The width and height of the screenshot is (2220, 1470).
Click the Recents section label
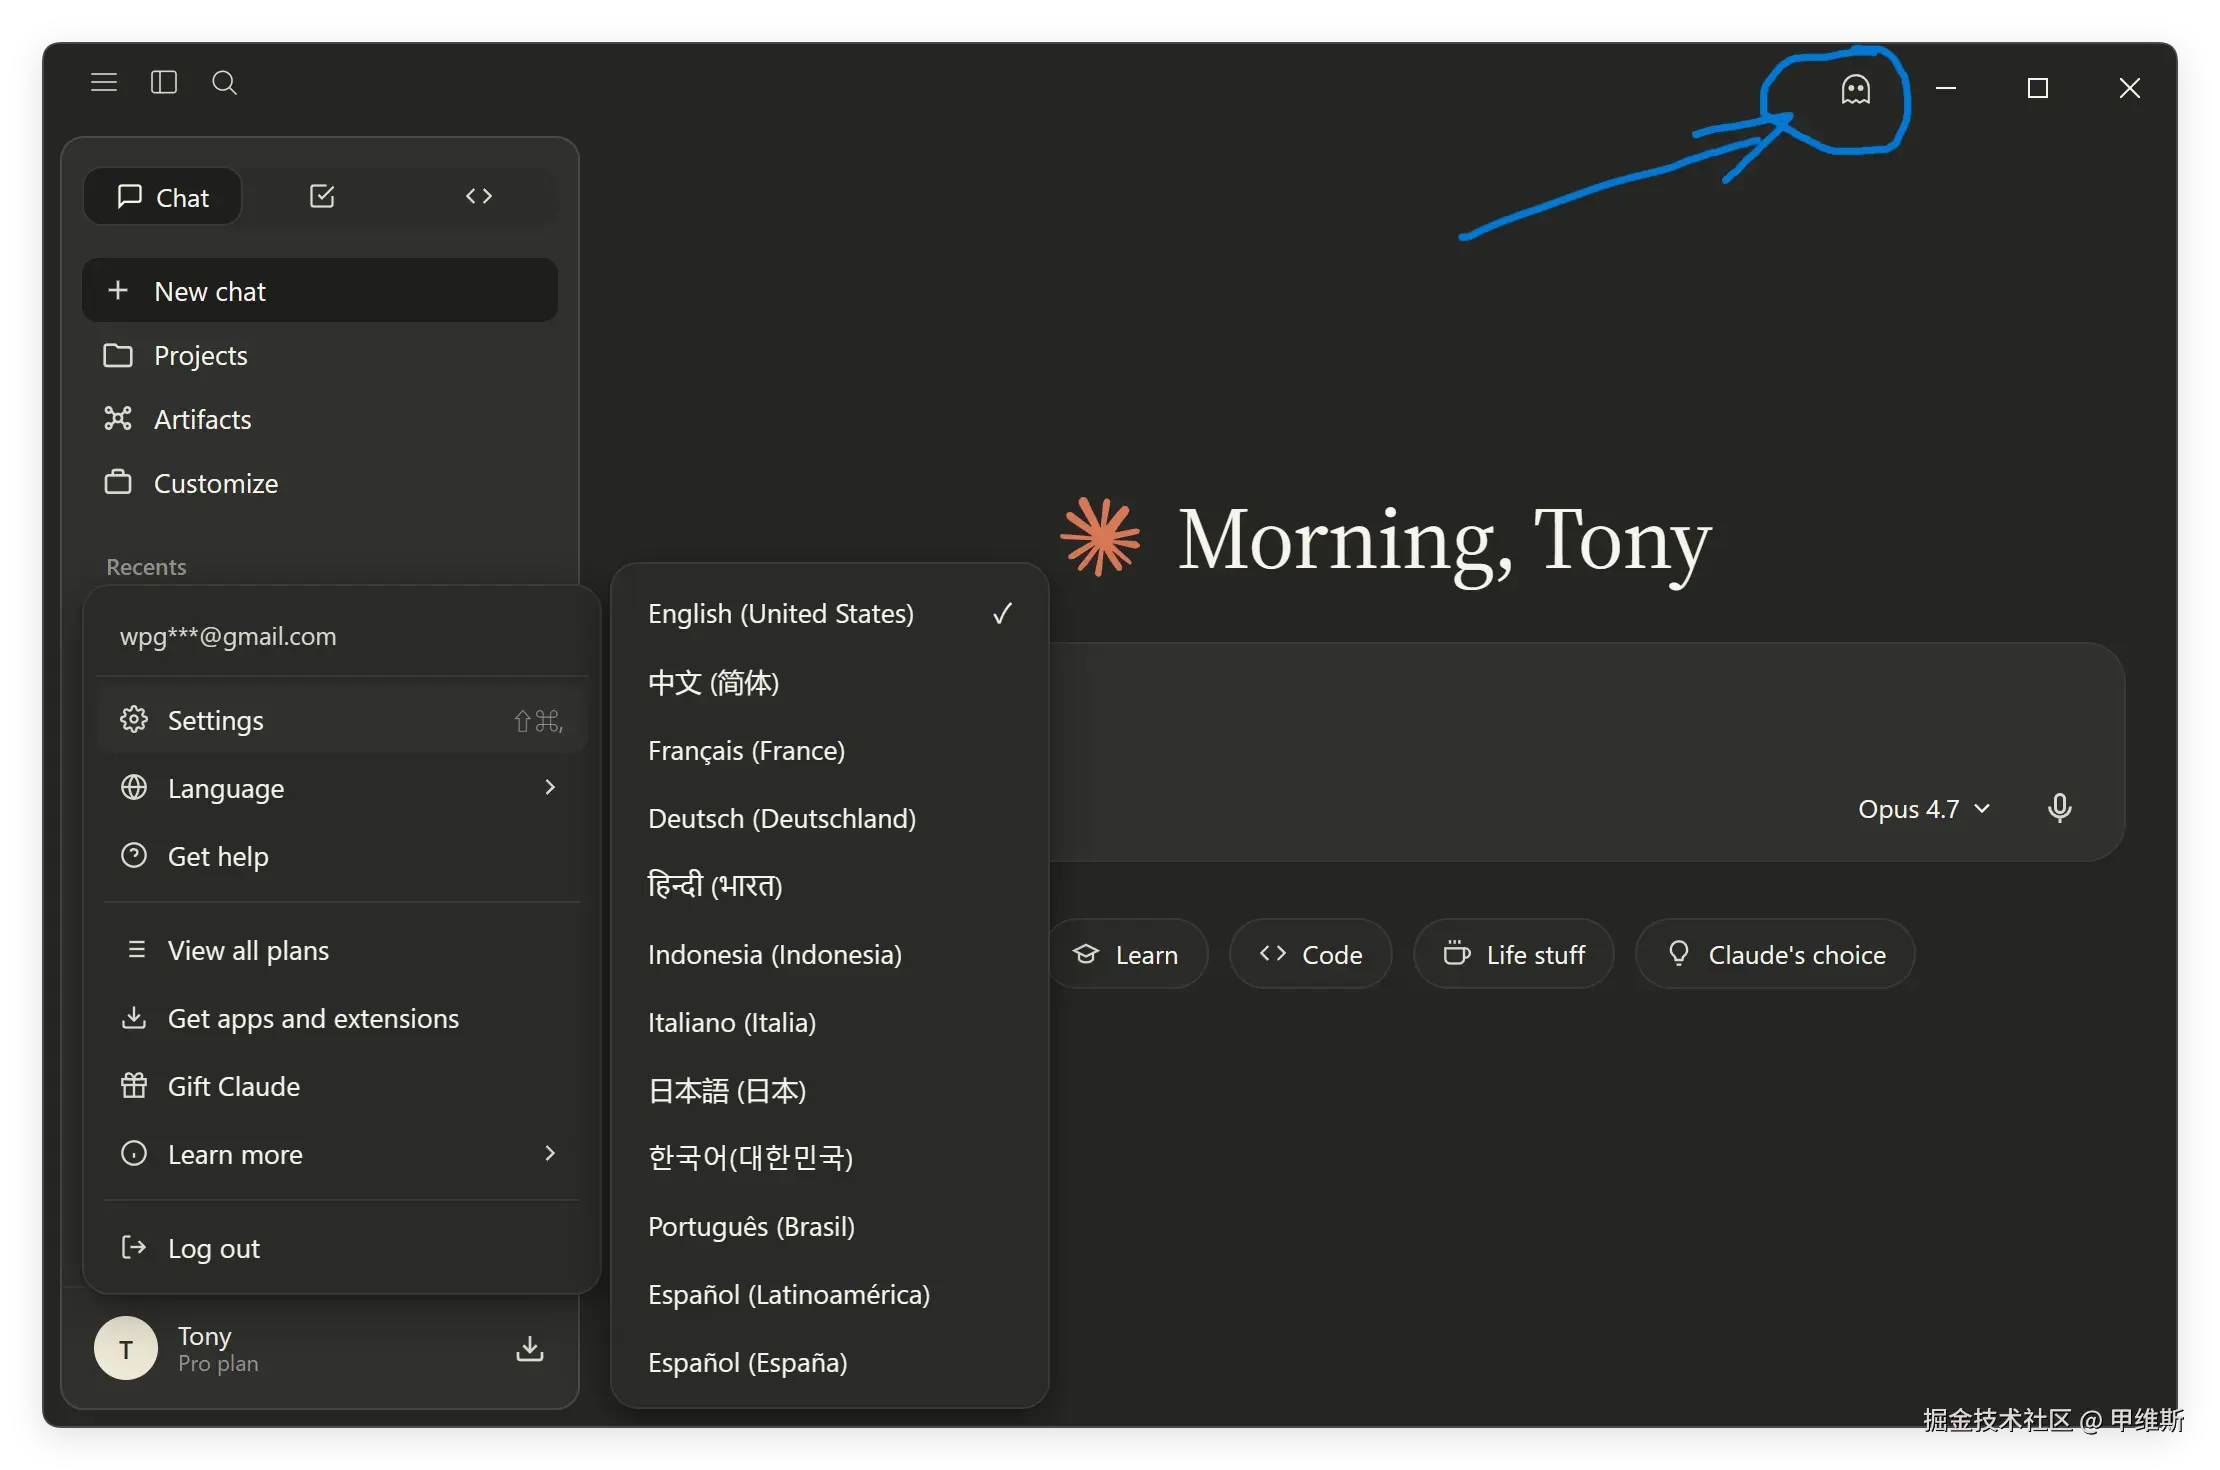[x=146, y=567]
